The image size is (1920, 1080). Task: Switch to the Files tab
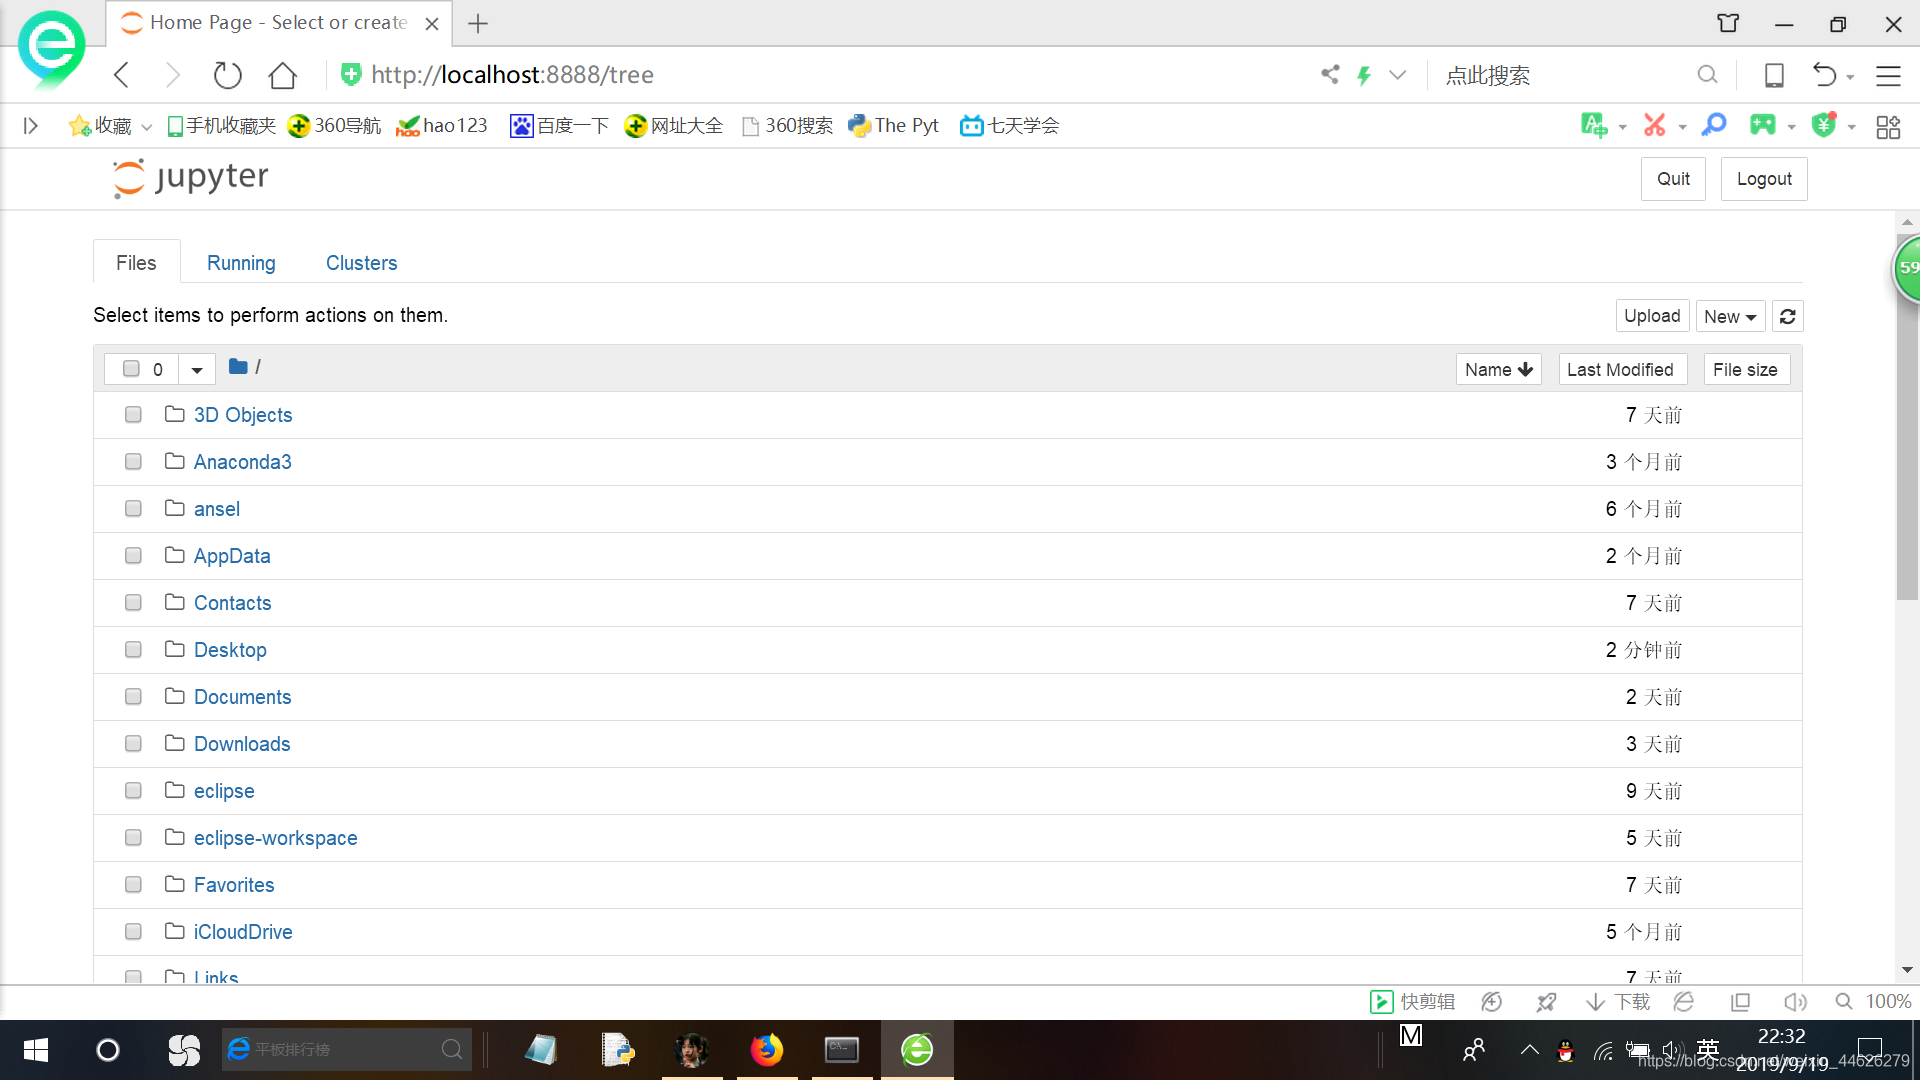[136, 262]
